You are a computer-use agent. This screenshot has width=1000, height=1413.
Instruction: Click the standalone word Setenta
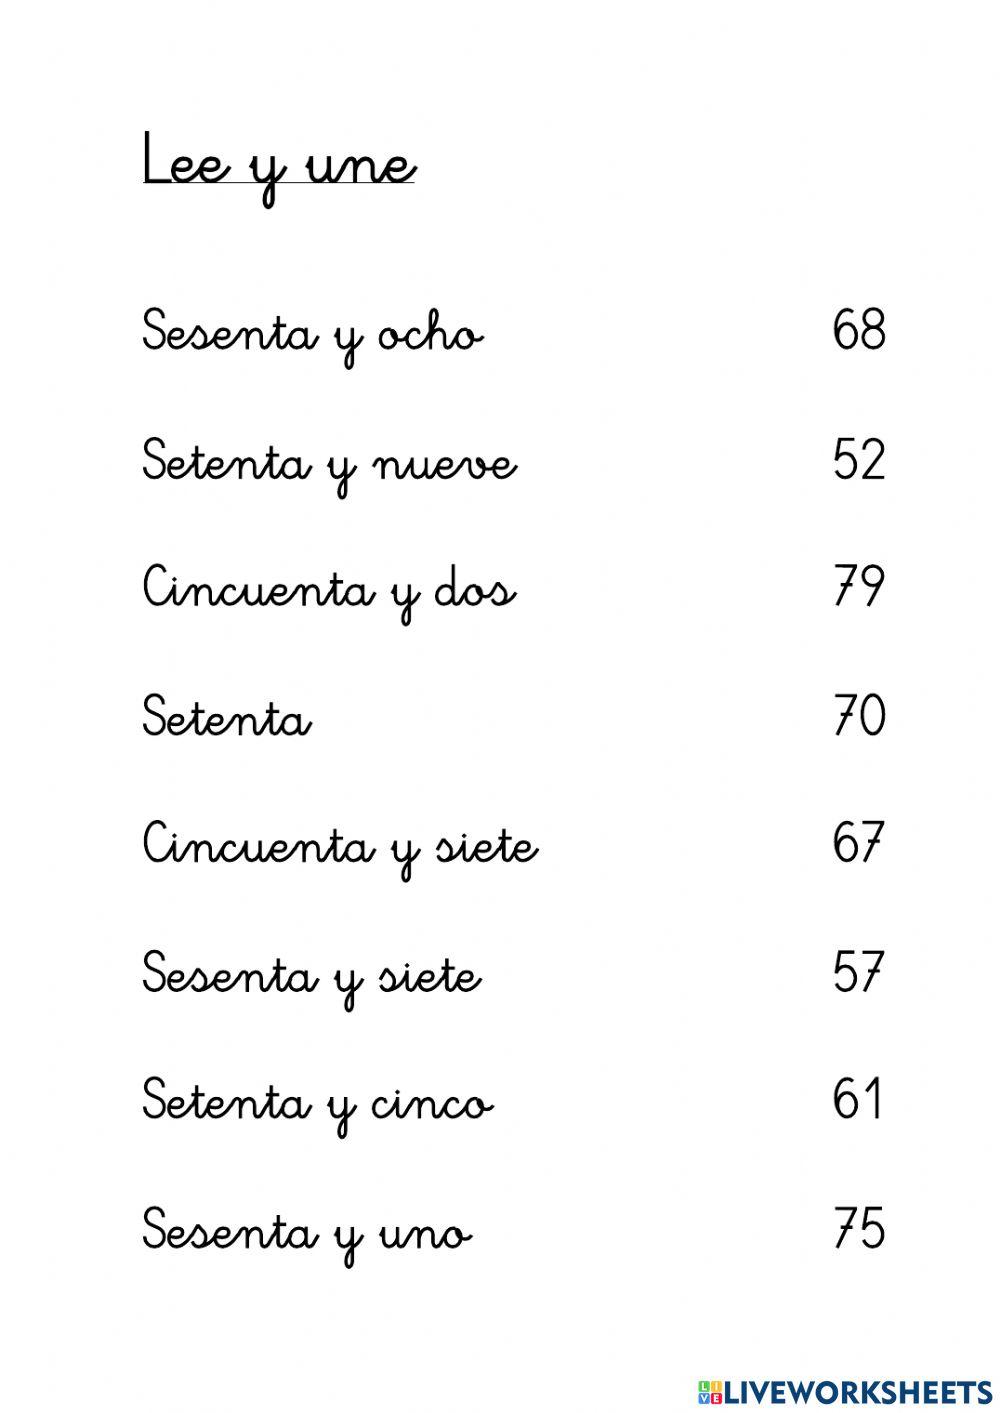pos(226,718)
